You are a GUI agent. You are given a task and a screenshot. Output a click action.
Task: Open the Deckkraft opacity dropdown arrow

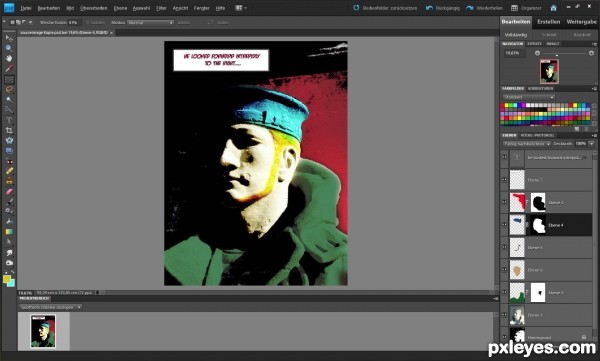591,144
